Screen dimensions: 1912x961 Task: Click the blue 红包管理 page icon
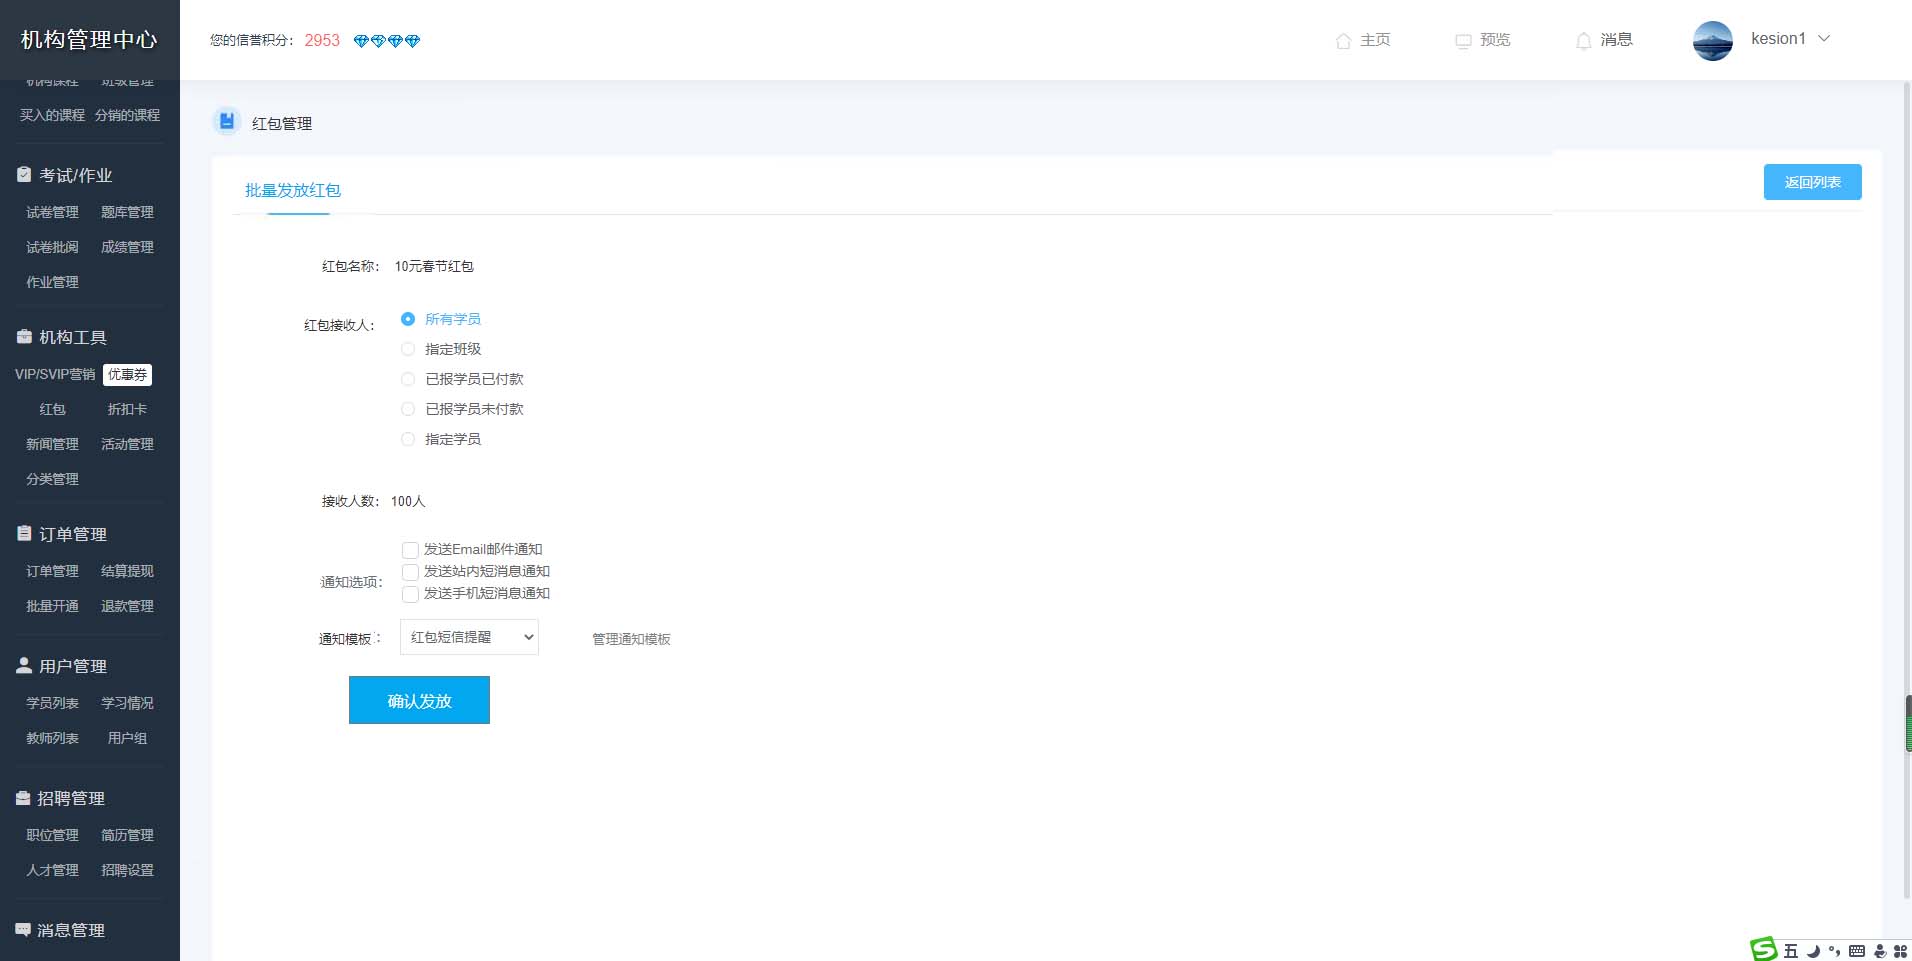(x=227, y=122)
